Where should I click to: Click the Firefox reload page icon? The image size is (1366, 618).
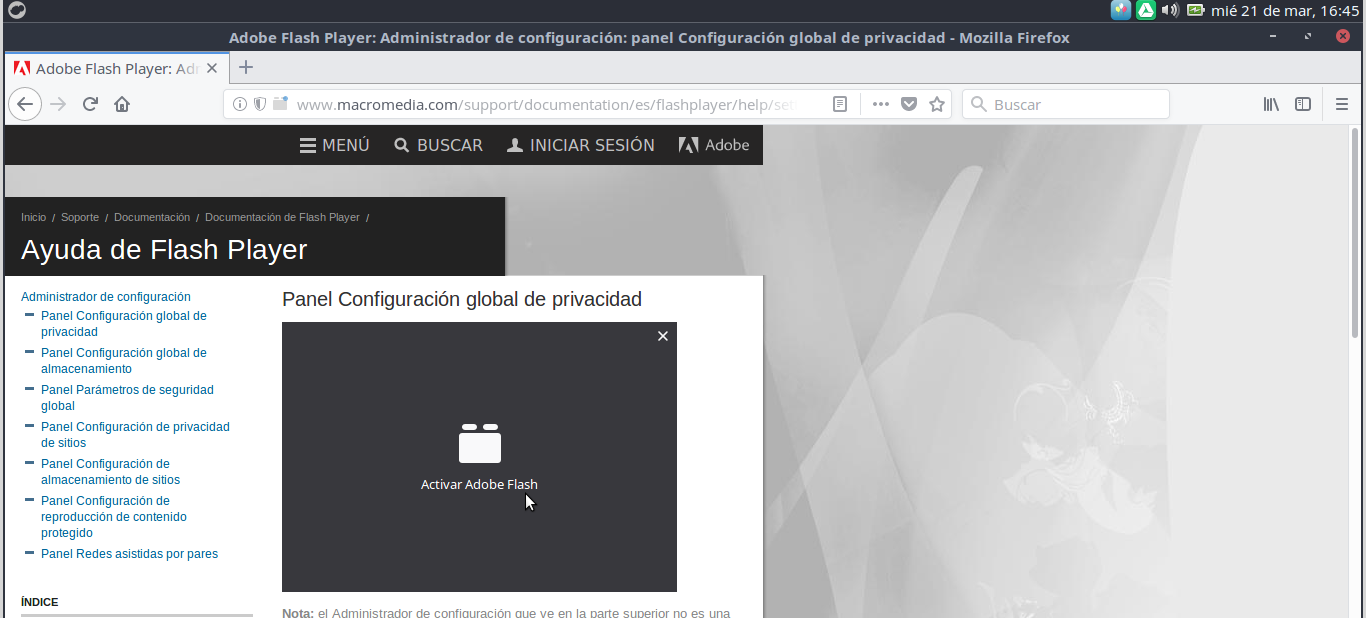coord(90,104)
